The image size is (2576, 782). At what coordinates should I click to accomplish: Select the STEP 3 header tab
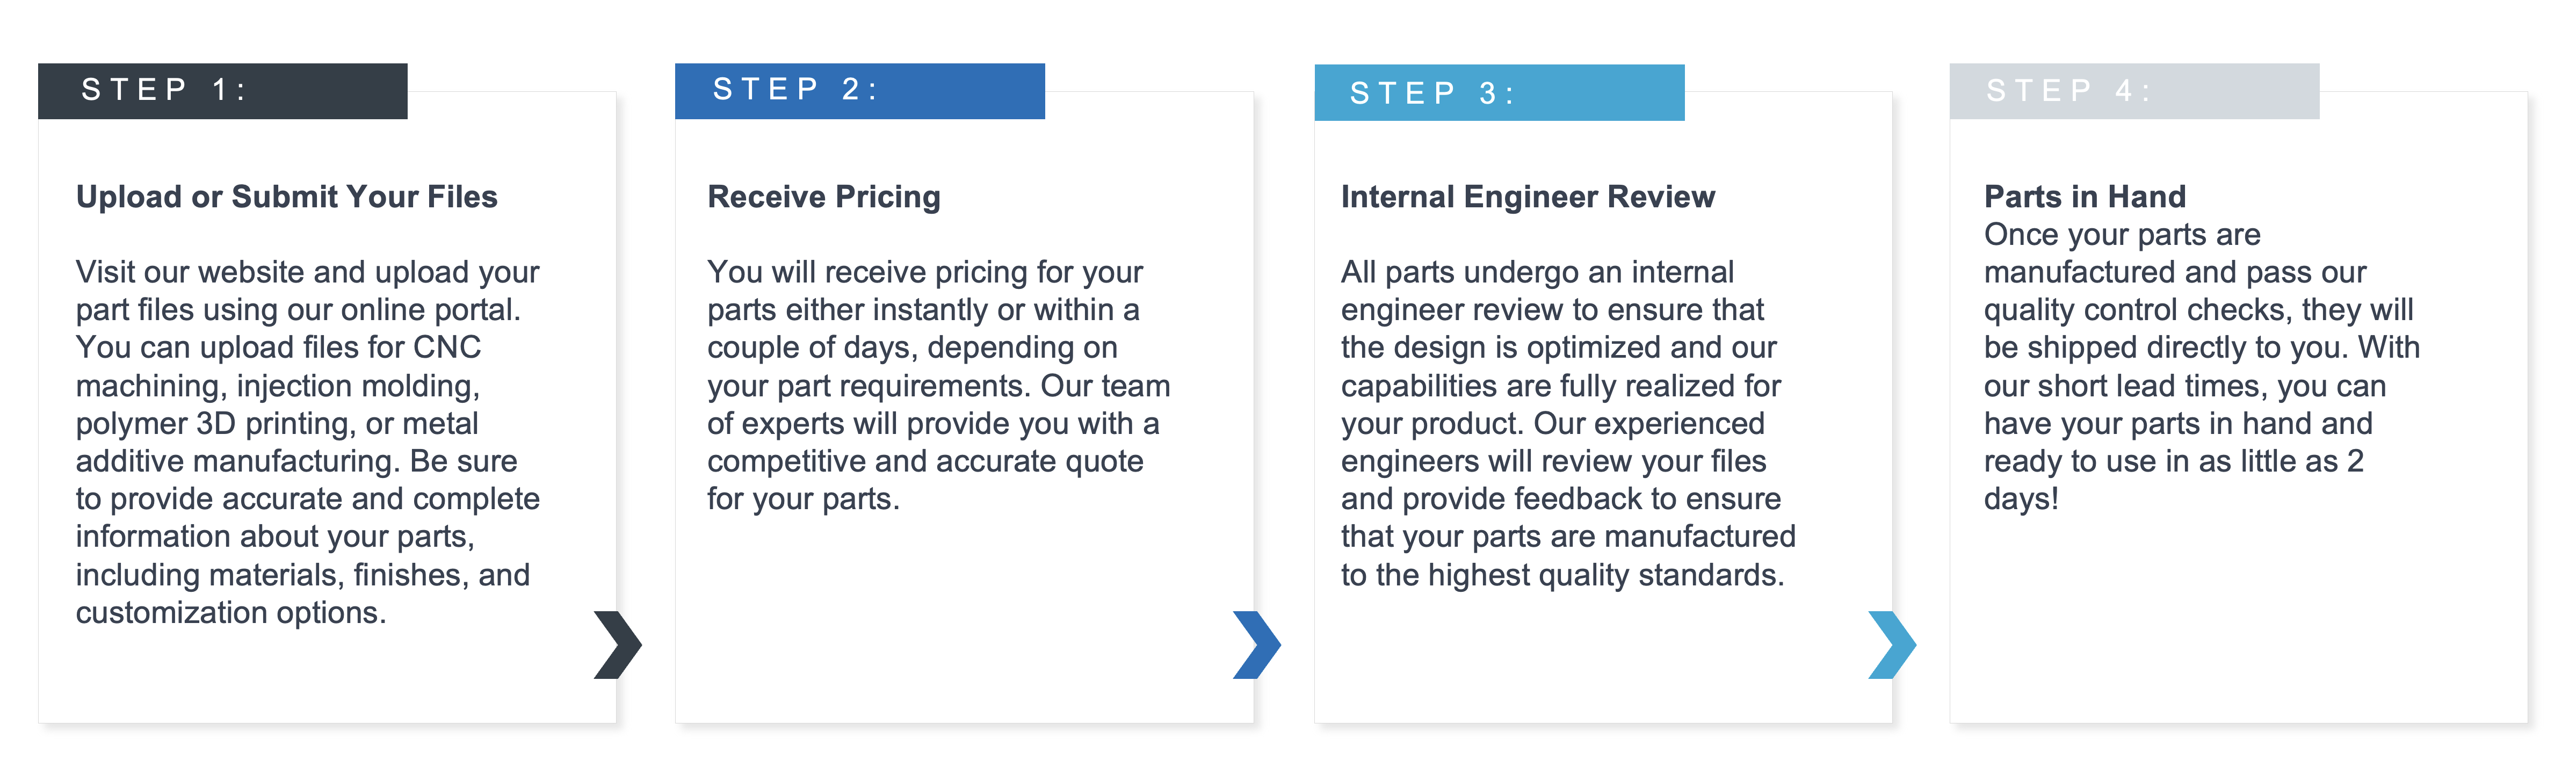[x=1499, y=93]
